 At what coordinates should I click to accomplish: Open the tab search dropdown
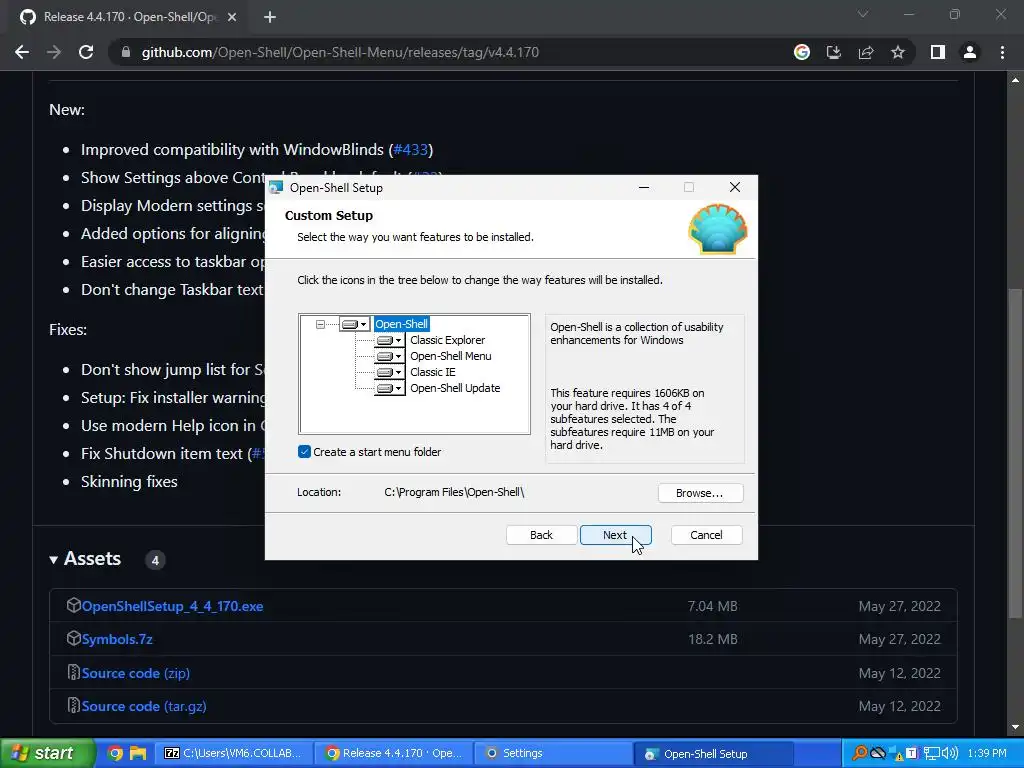tap(863, 14)
